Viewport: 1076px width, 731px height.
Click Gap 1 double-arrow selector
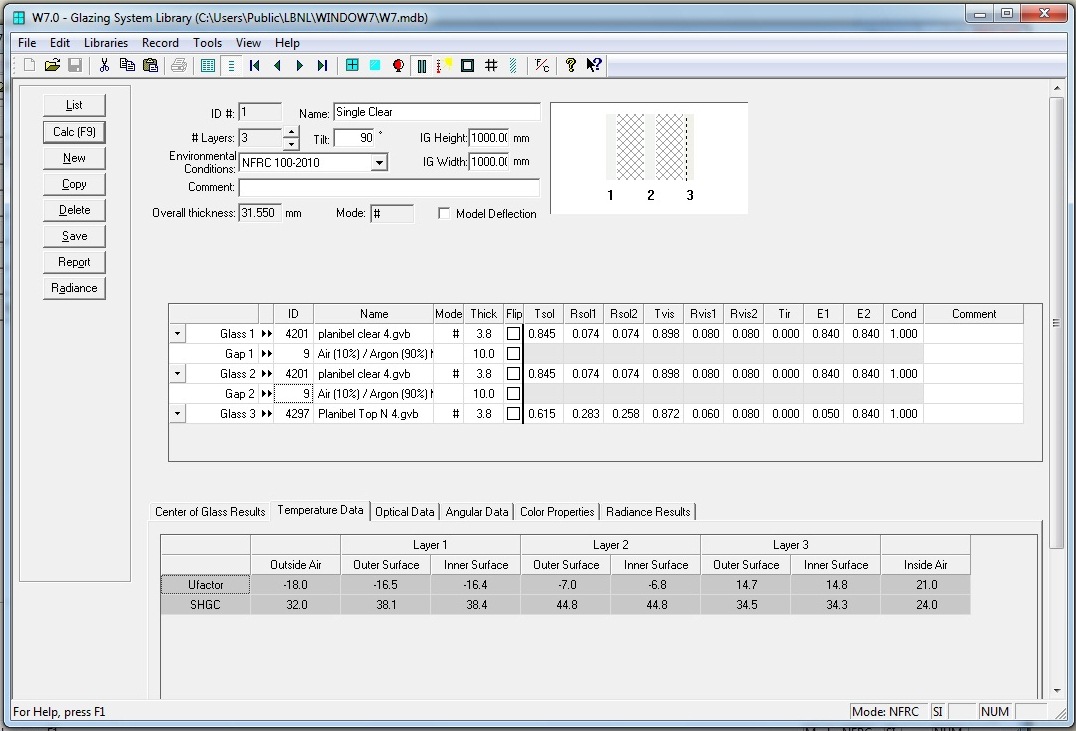click(x=266, y=353)
